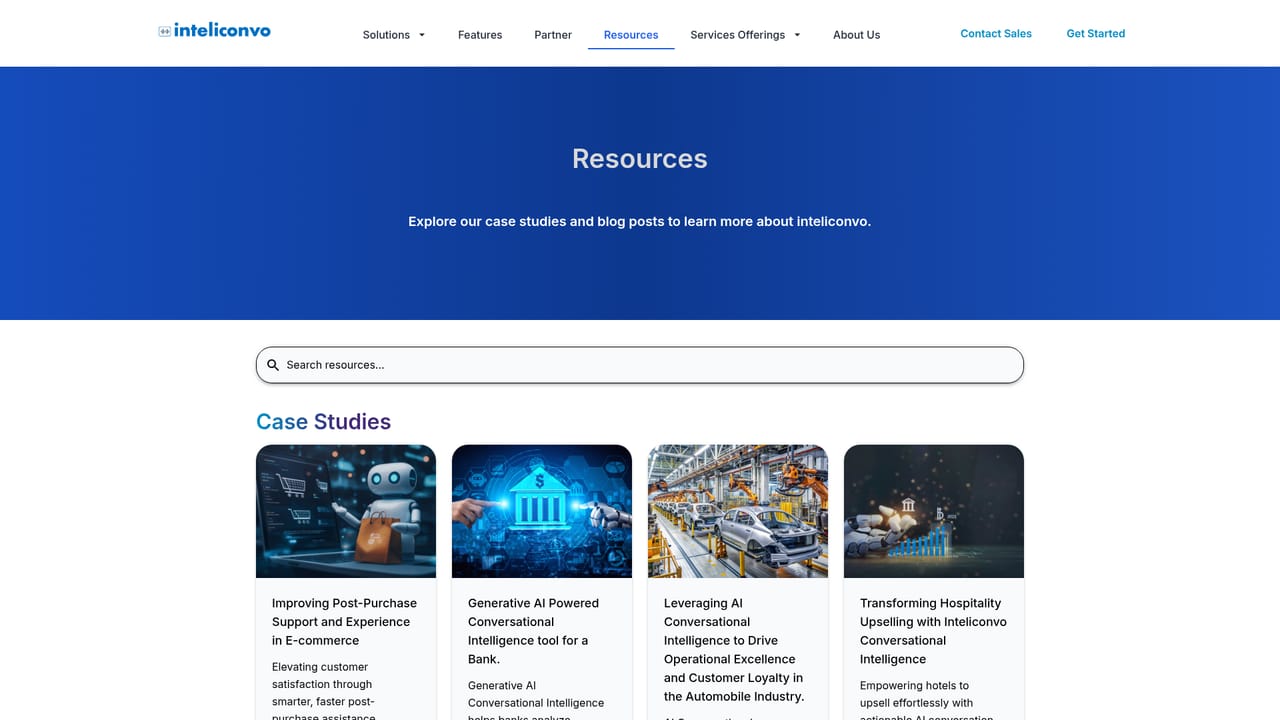Open 'Generative AI Powered Conversational Intelligence' title

(533, 631)
